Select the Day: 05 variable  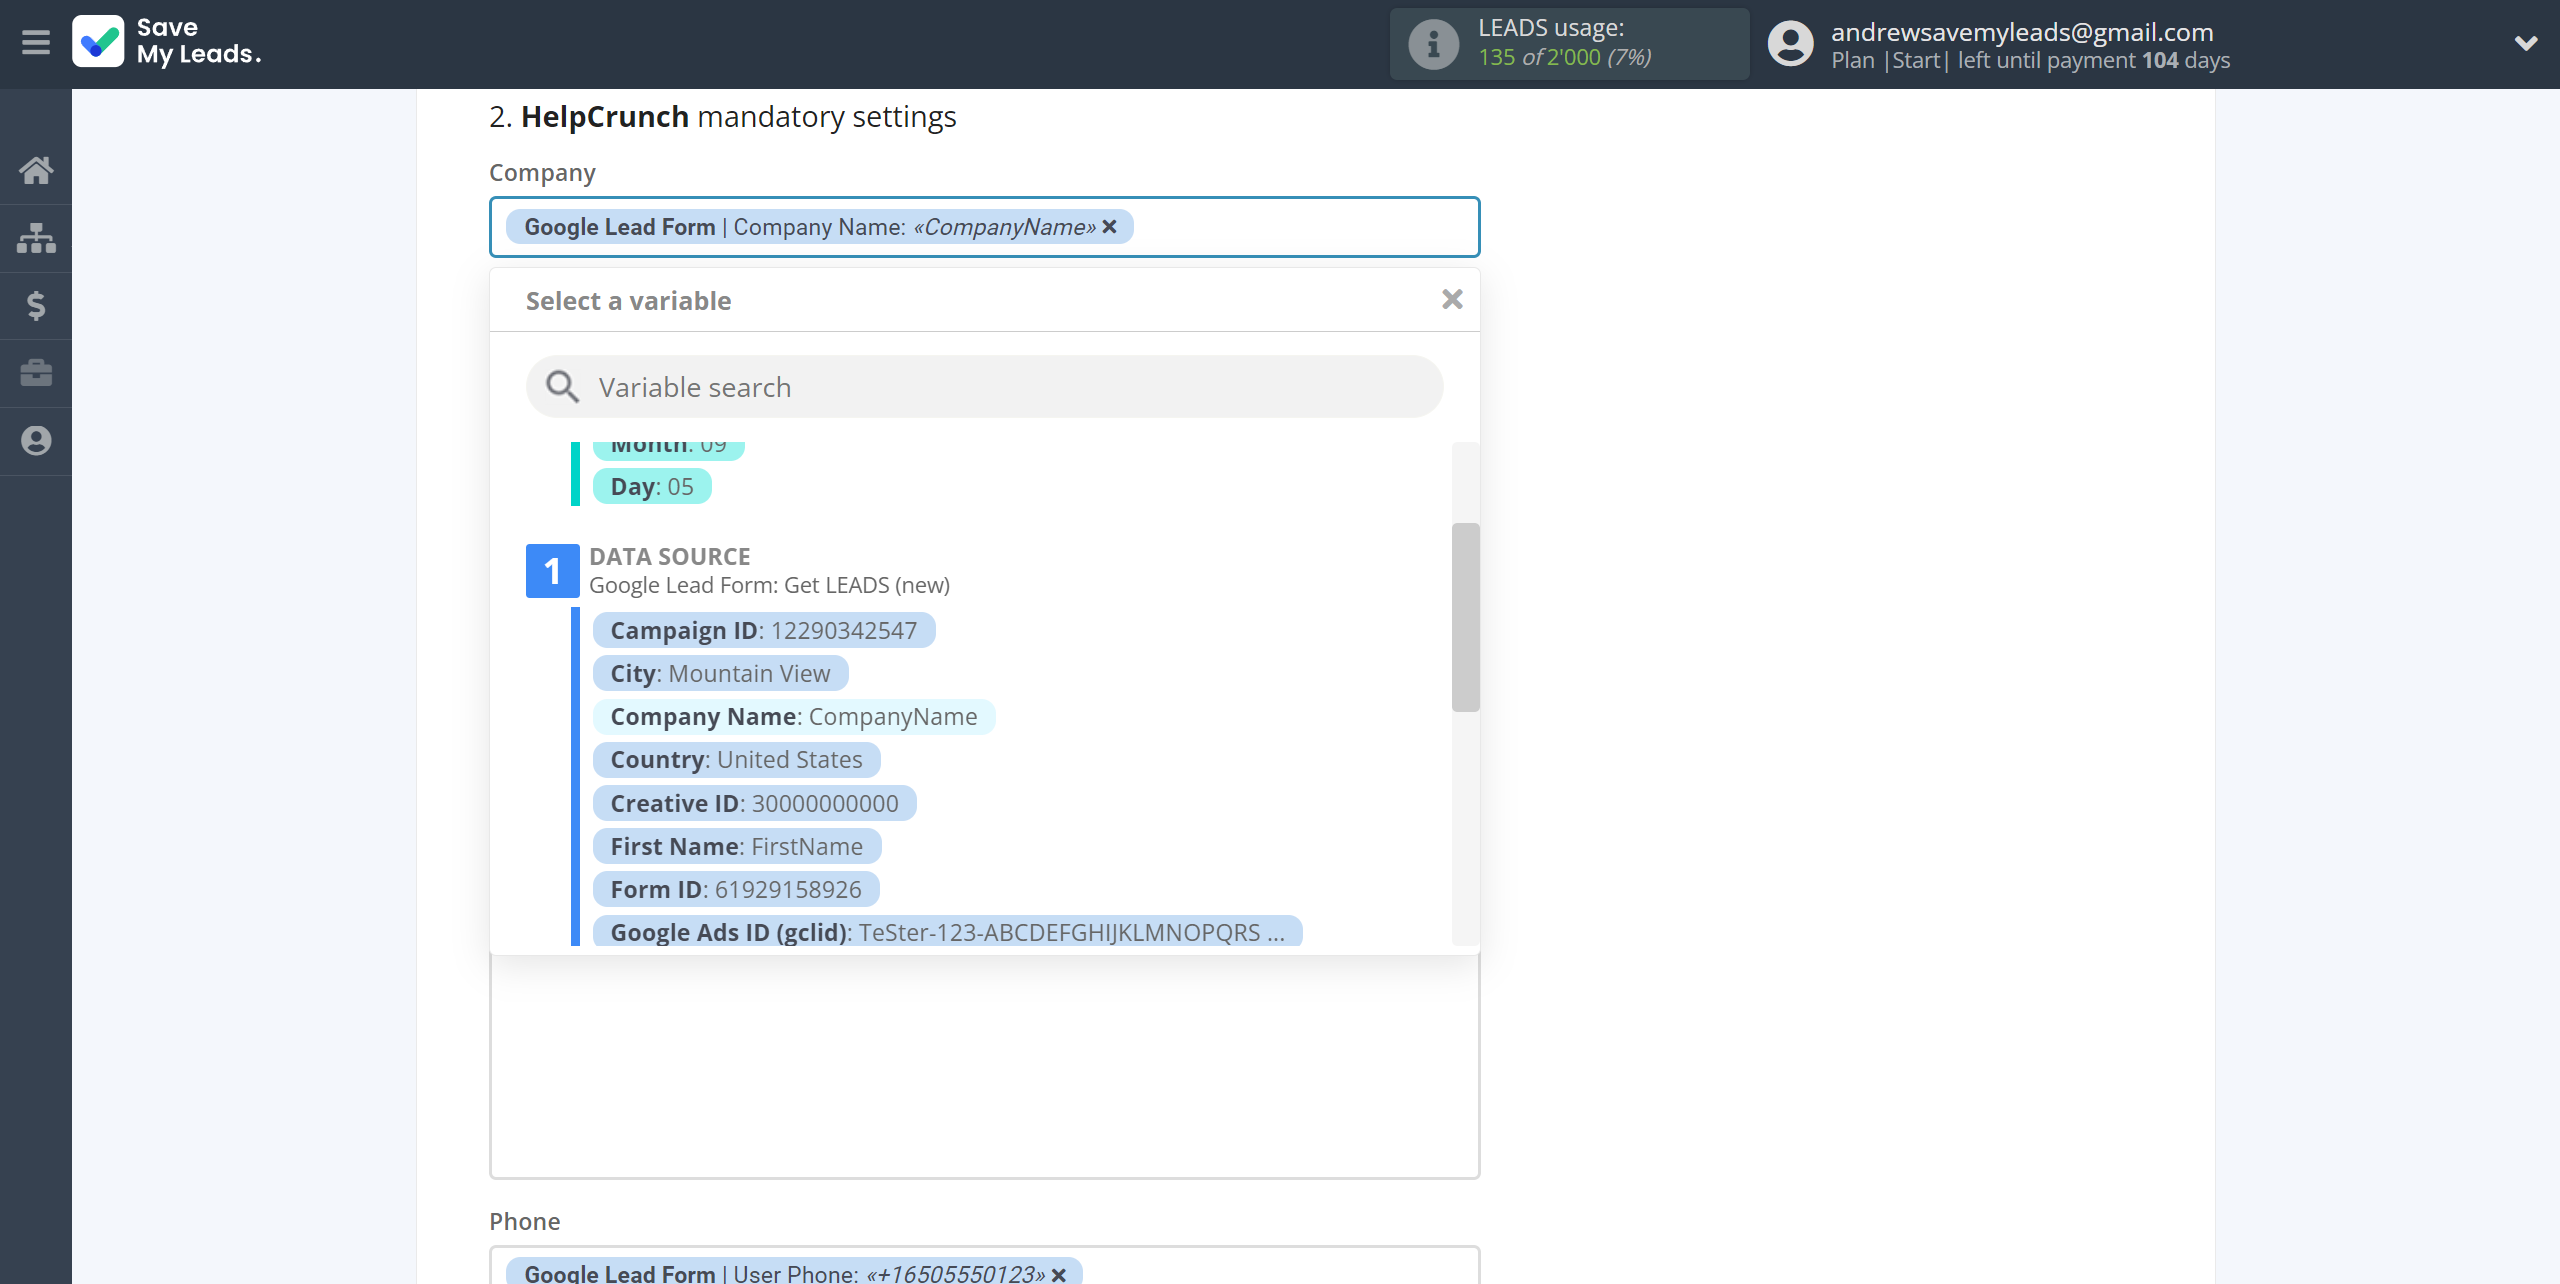pos(652,487)
